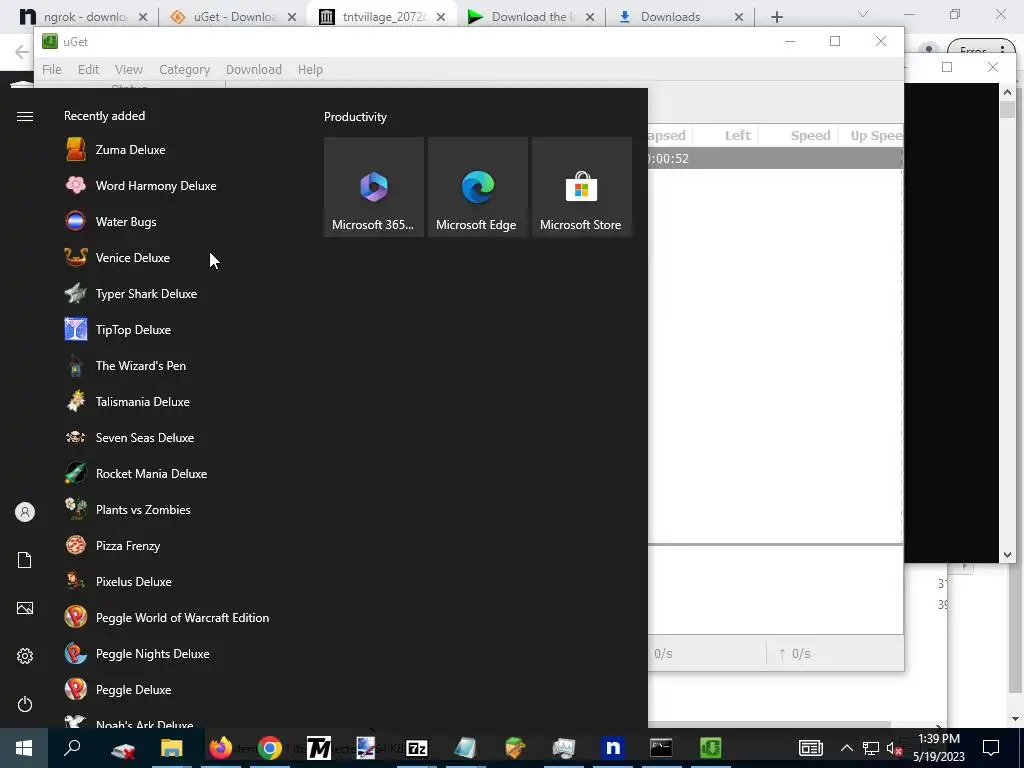Open the Microsoft 365 tile
Image resolution: width=1024 pixels, height=768 pixels.
(x=374, y=187)
